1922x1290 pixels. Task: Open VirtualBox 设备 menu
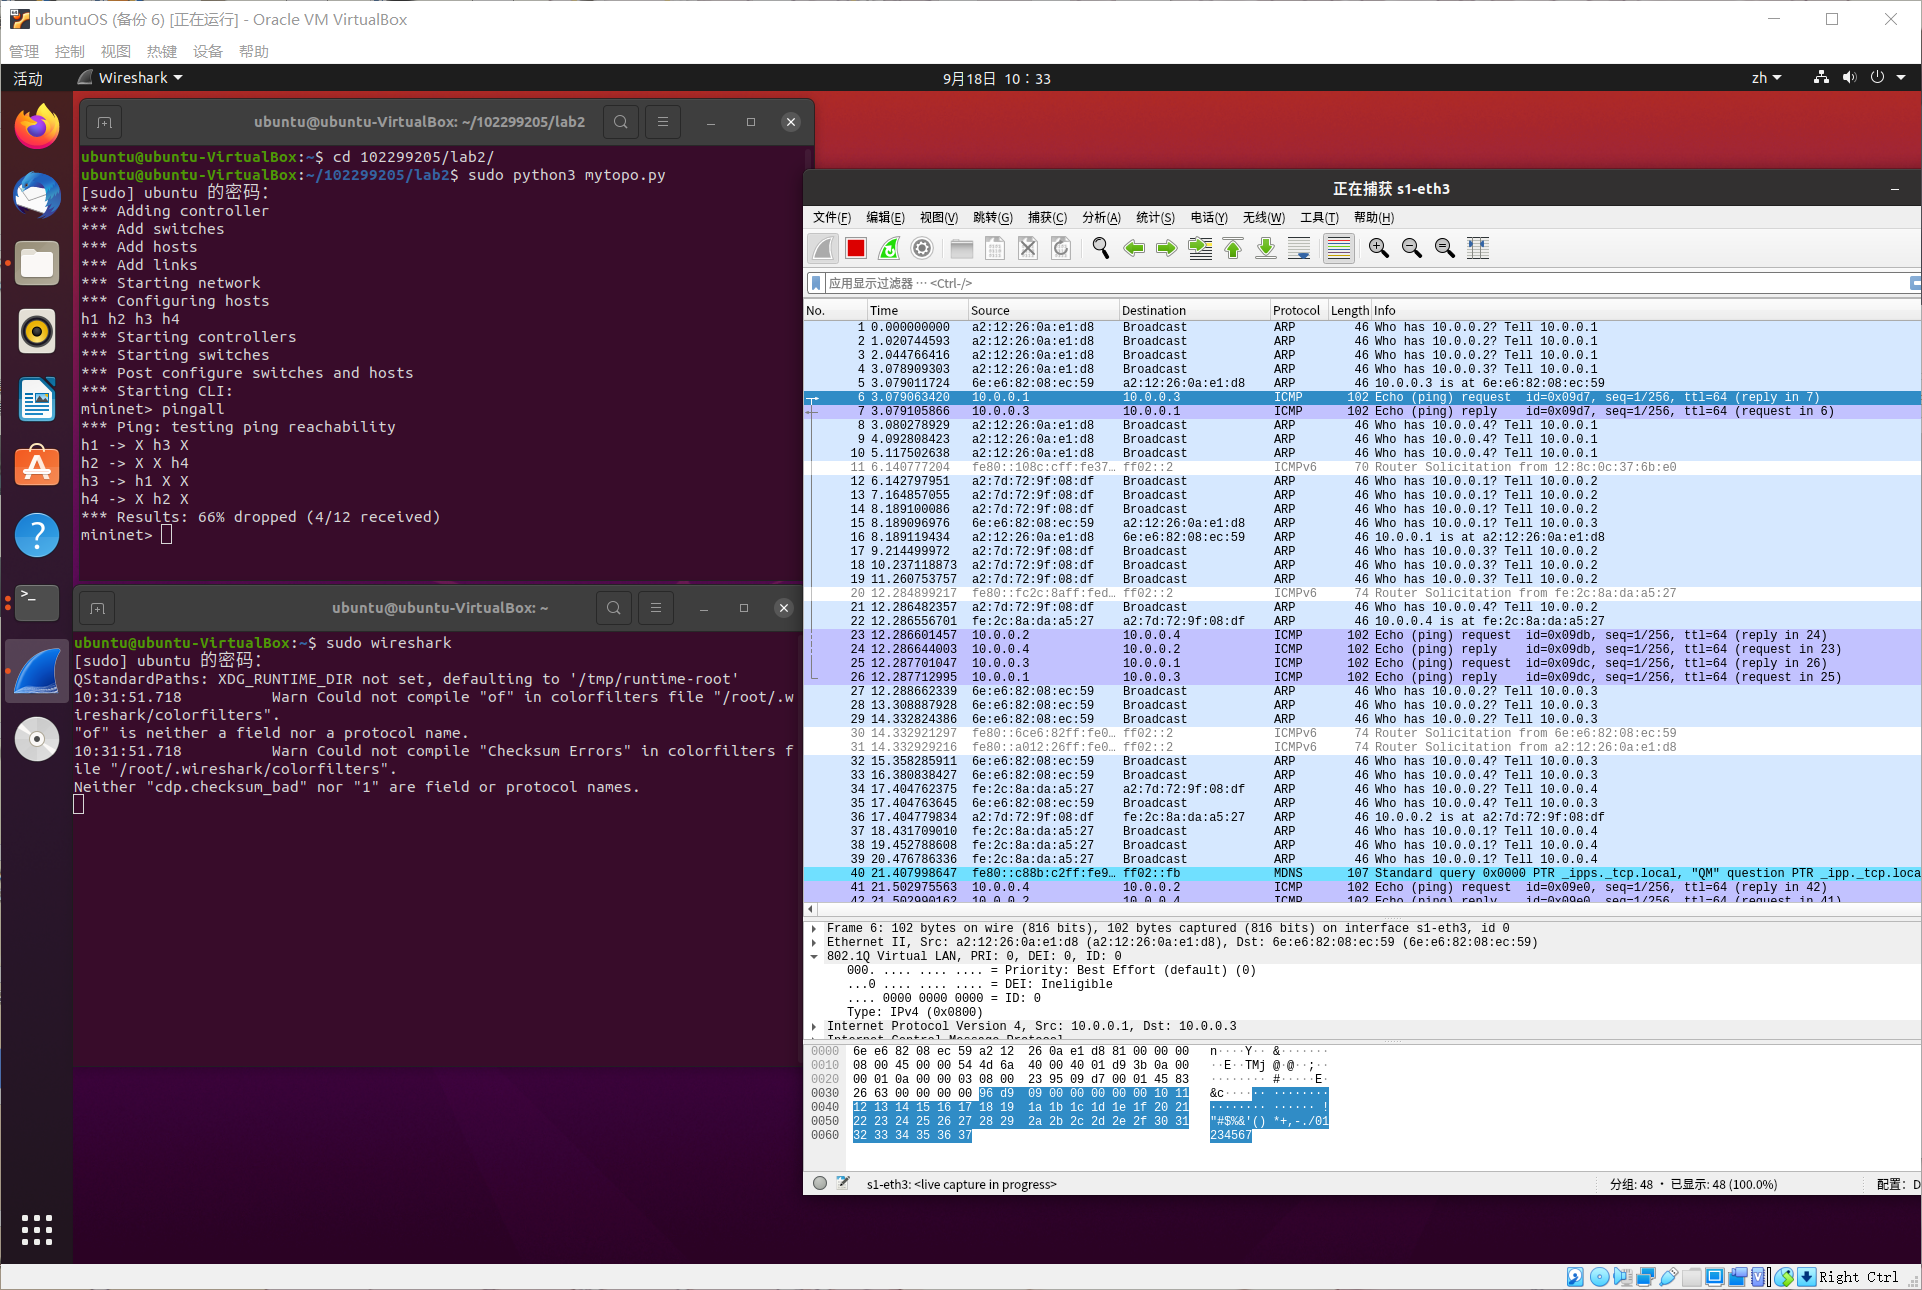pos(208,51)
